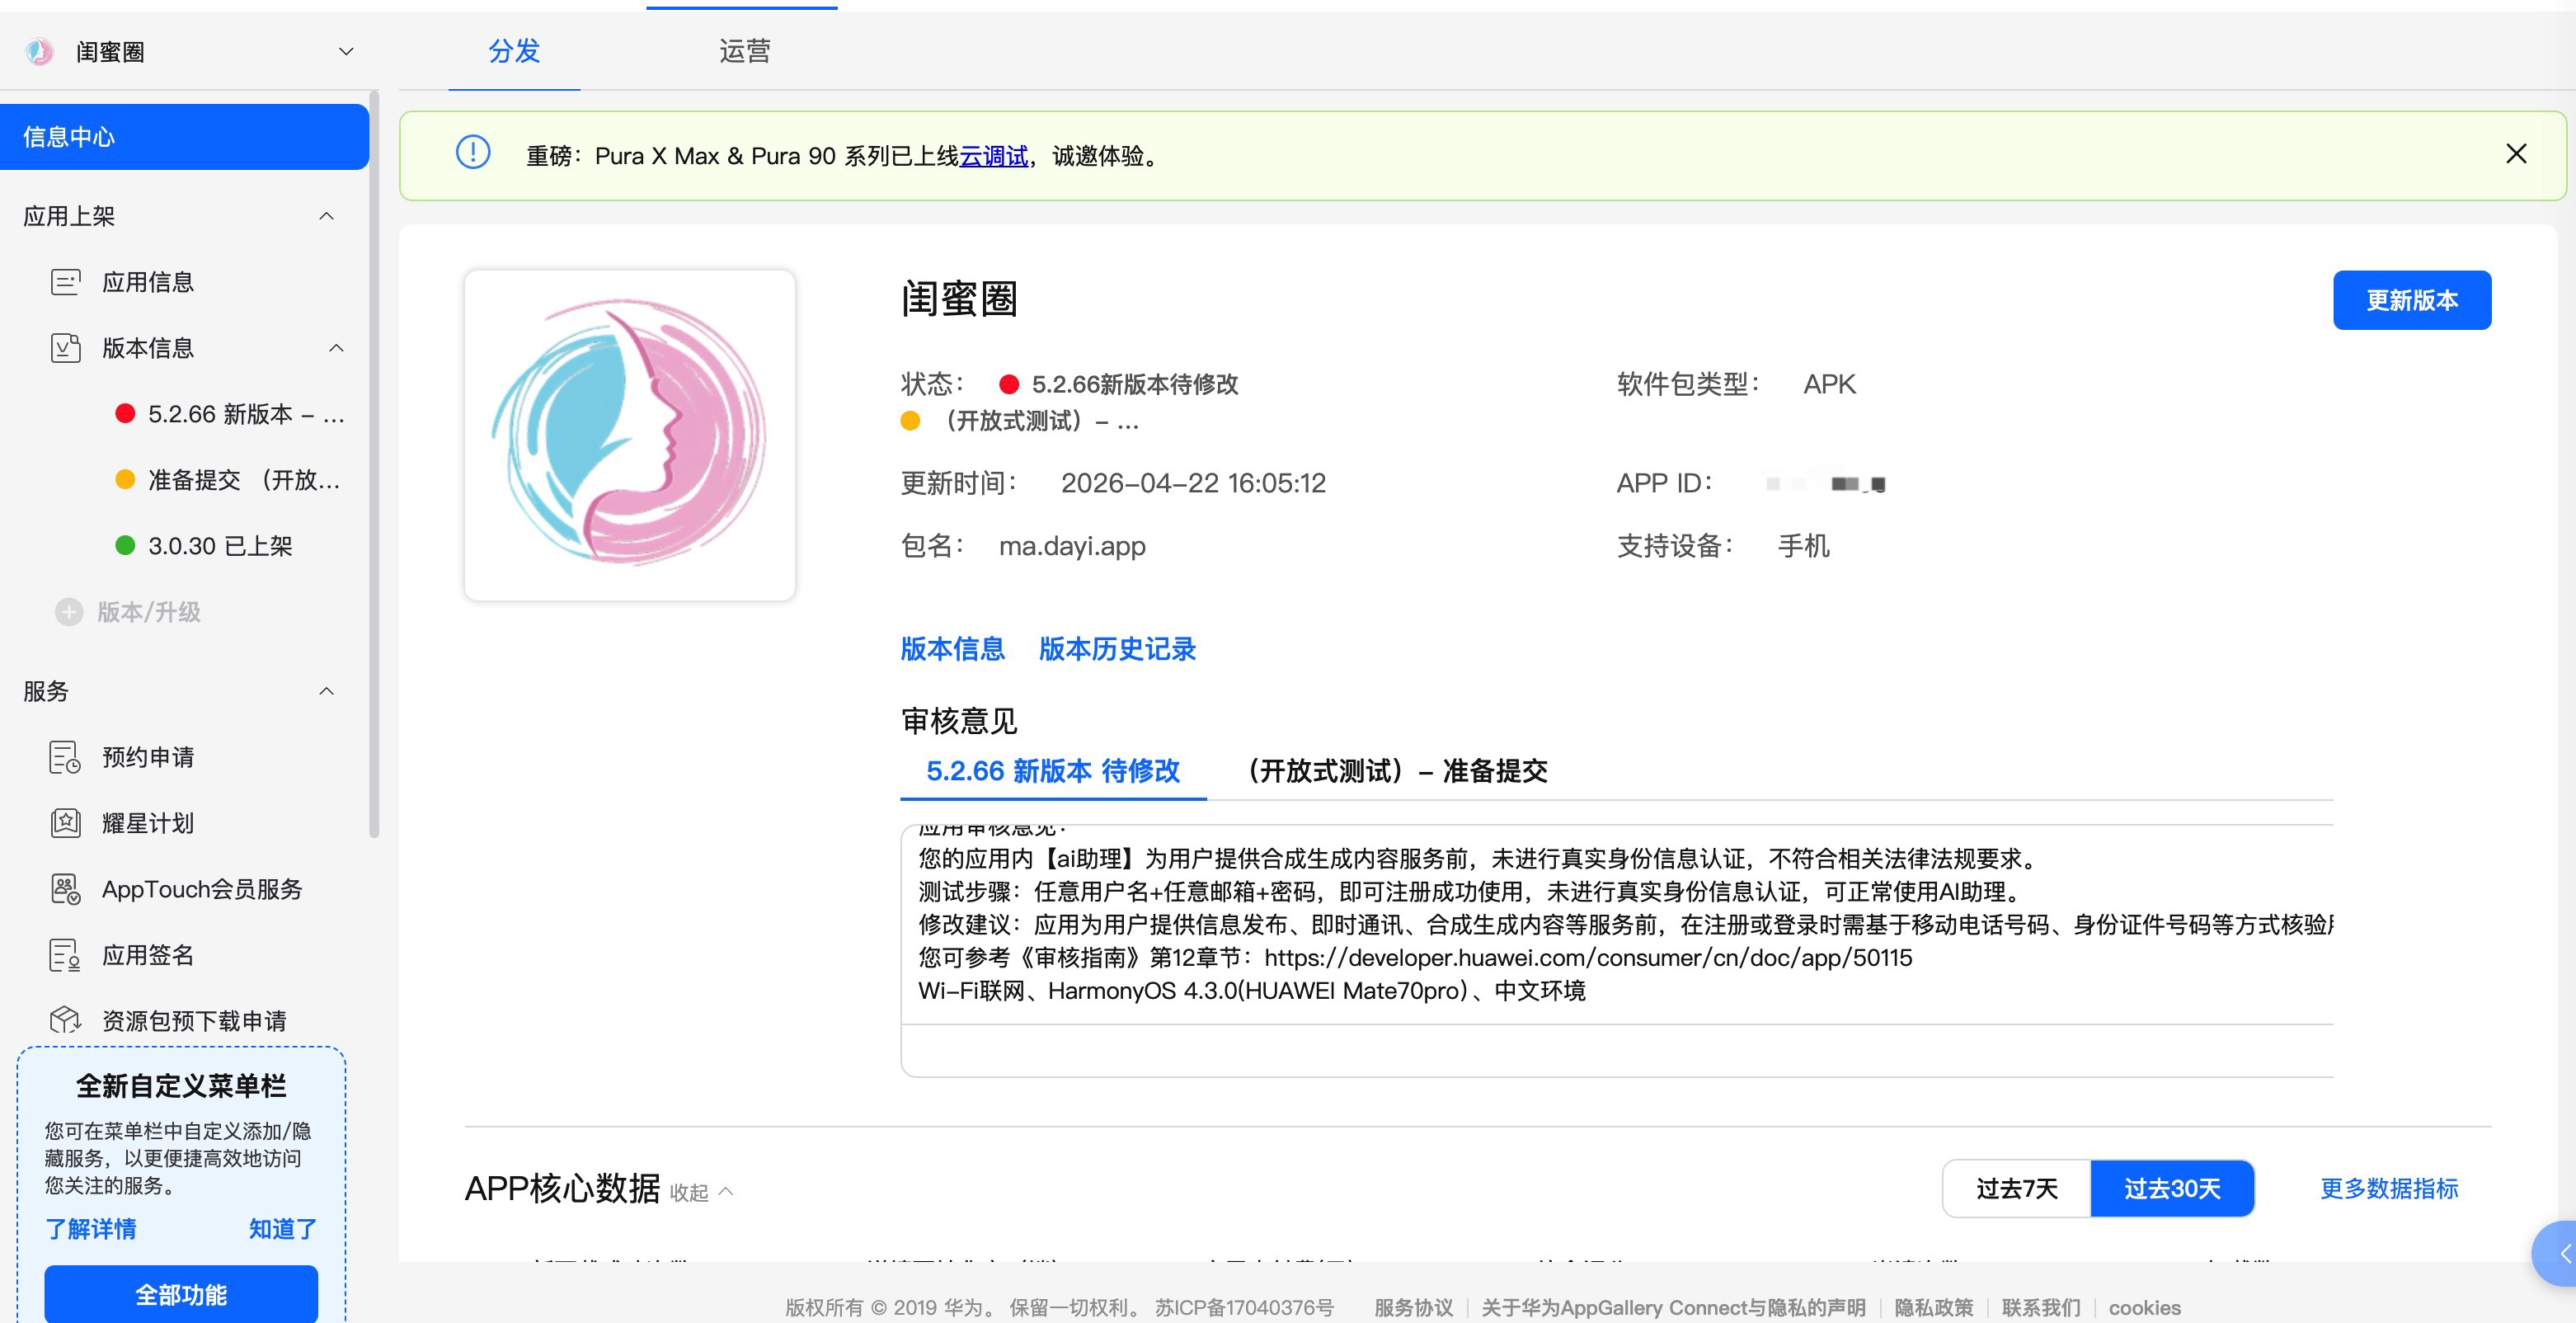Click 资源包预下载申请 box icon
The height and width of the screenshot is (1323, 2576).
[65, 1020]
